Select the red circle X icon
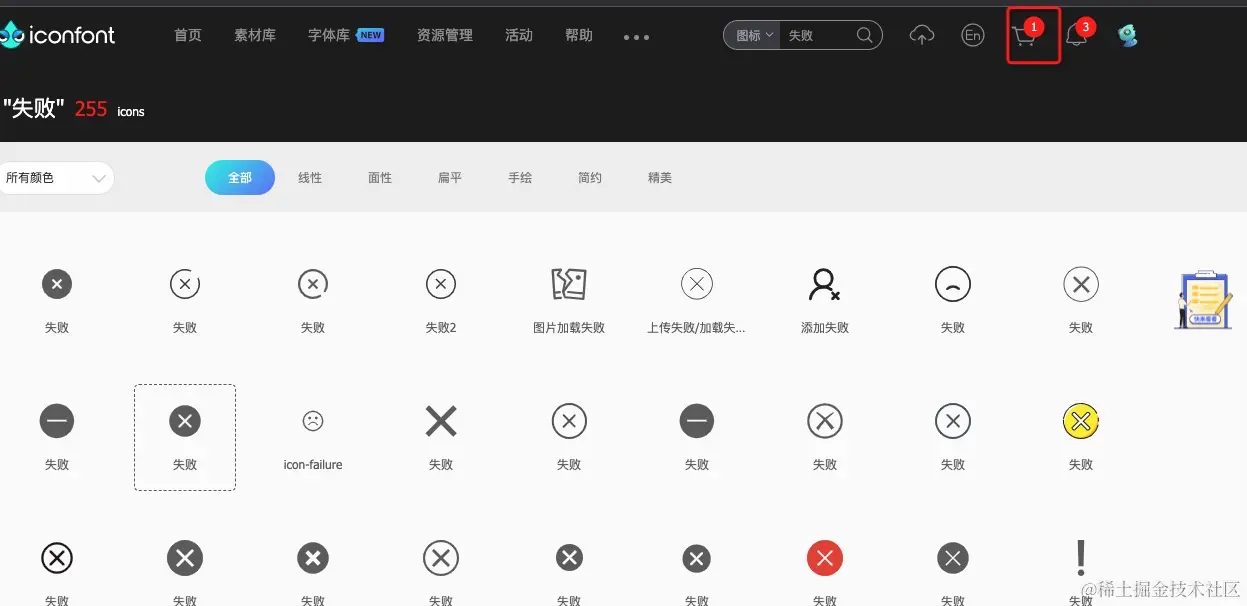The width and height of the screenshot is (1247, 606). pyautogui.click(x=825, y=558)
